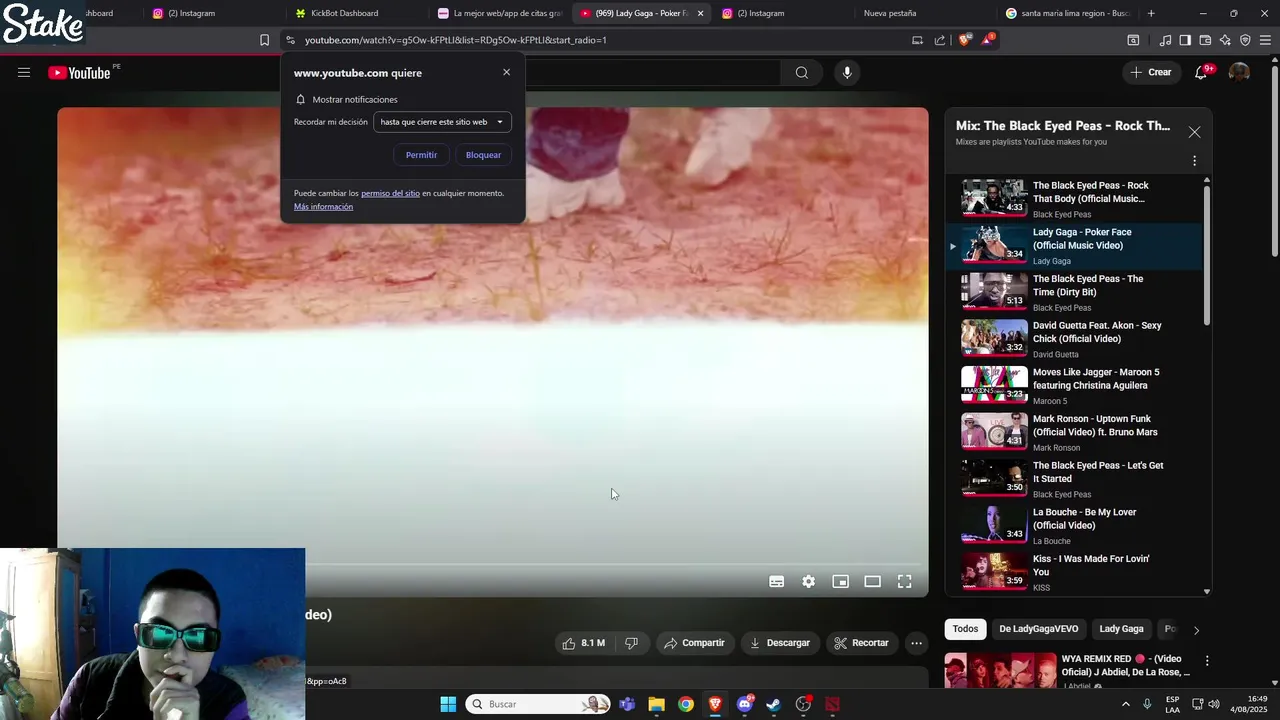Open the Mix playlist three-dot options

(x=1194, y=161)
